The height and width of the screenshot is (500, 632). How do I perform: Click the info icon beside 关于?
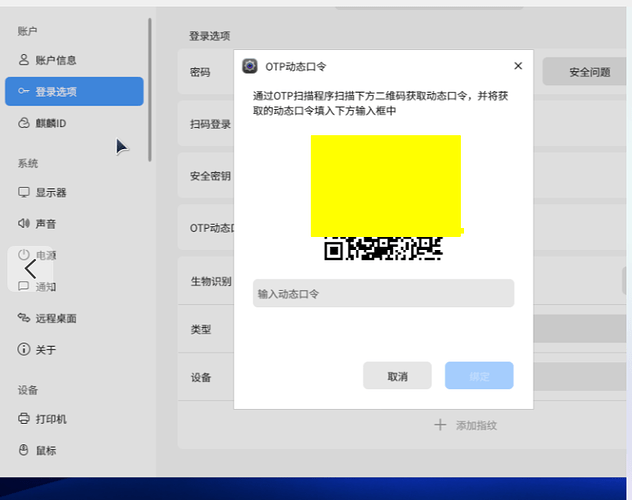pyautogui.click(x=24, y=349)
